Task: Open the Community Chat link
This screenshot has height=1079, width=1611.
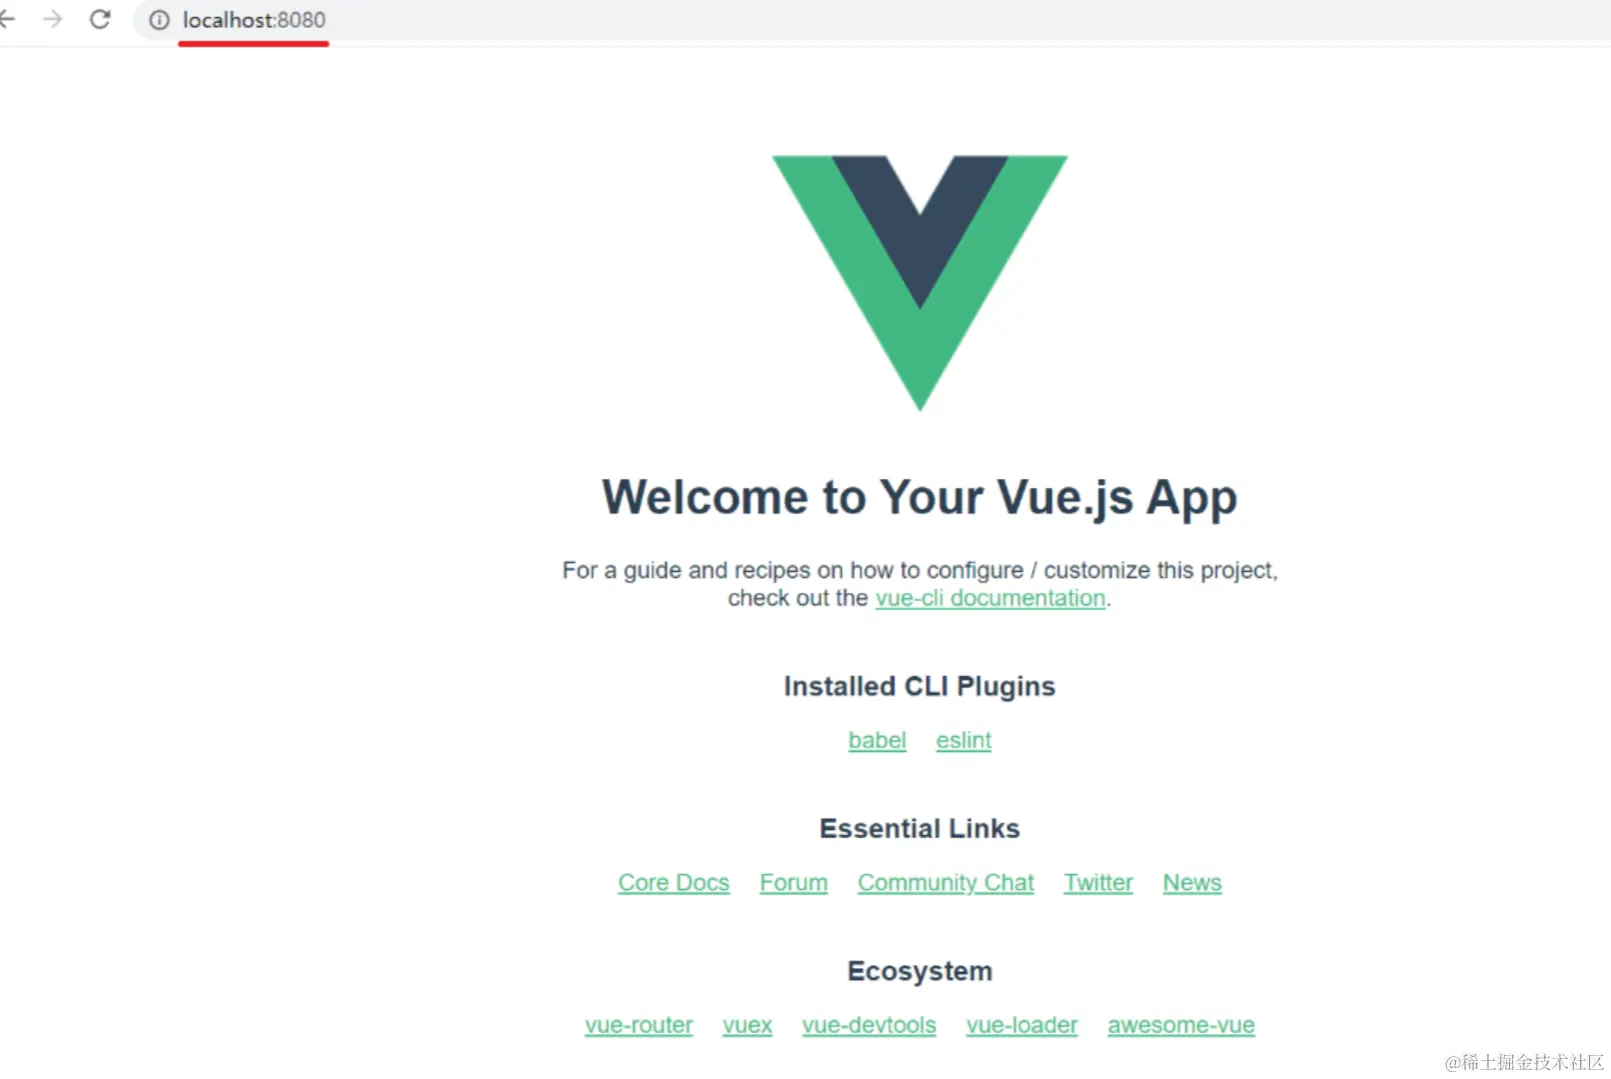Action: coord(946,883)
